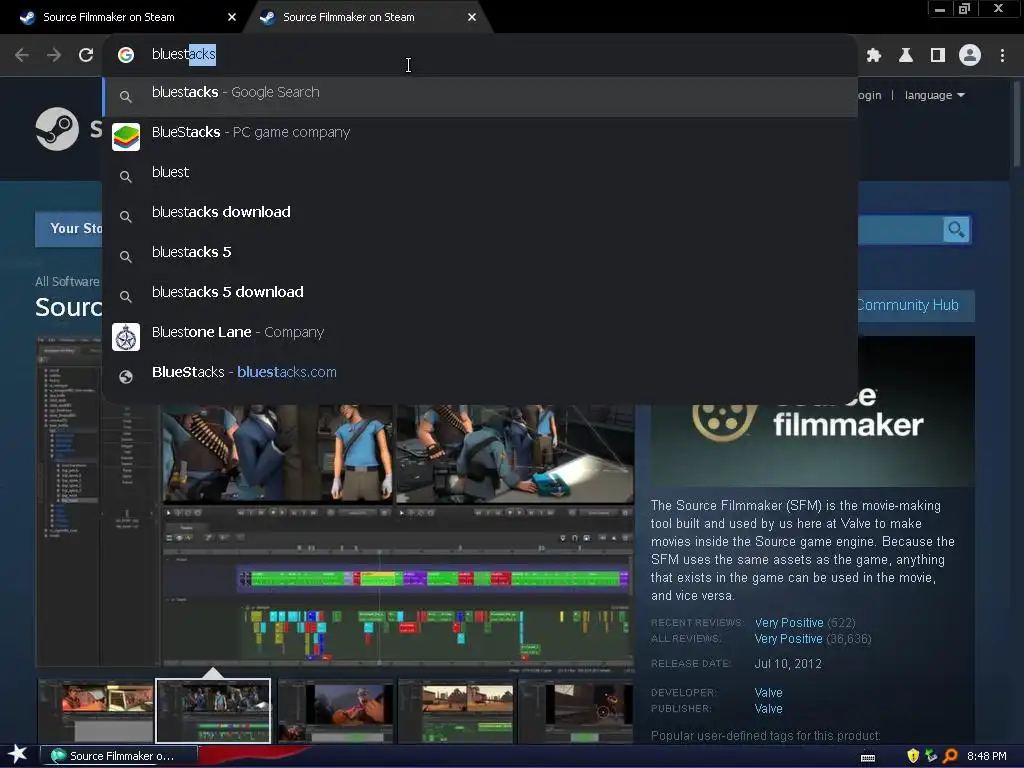The width and height of the screenshot is (1024, 768).
Task: Select the highlighted second screenshot thumbnail
Action: 213,711
